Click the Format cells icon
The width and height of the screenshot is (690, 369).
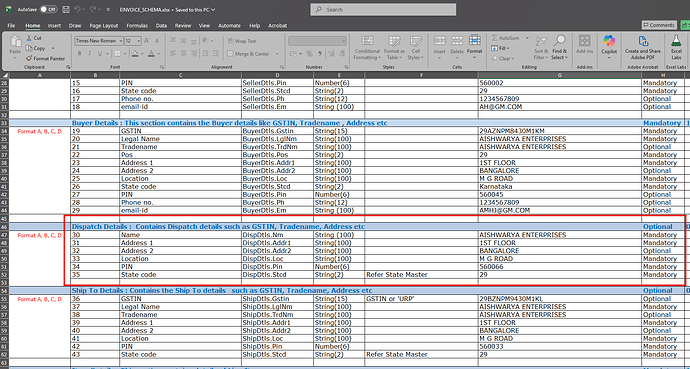[474, 40]
